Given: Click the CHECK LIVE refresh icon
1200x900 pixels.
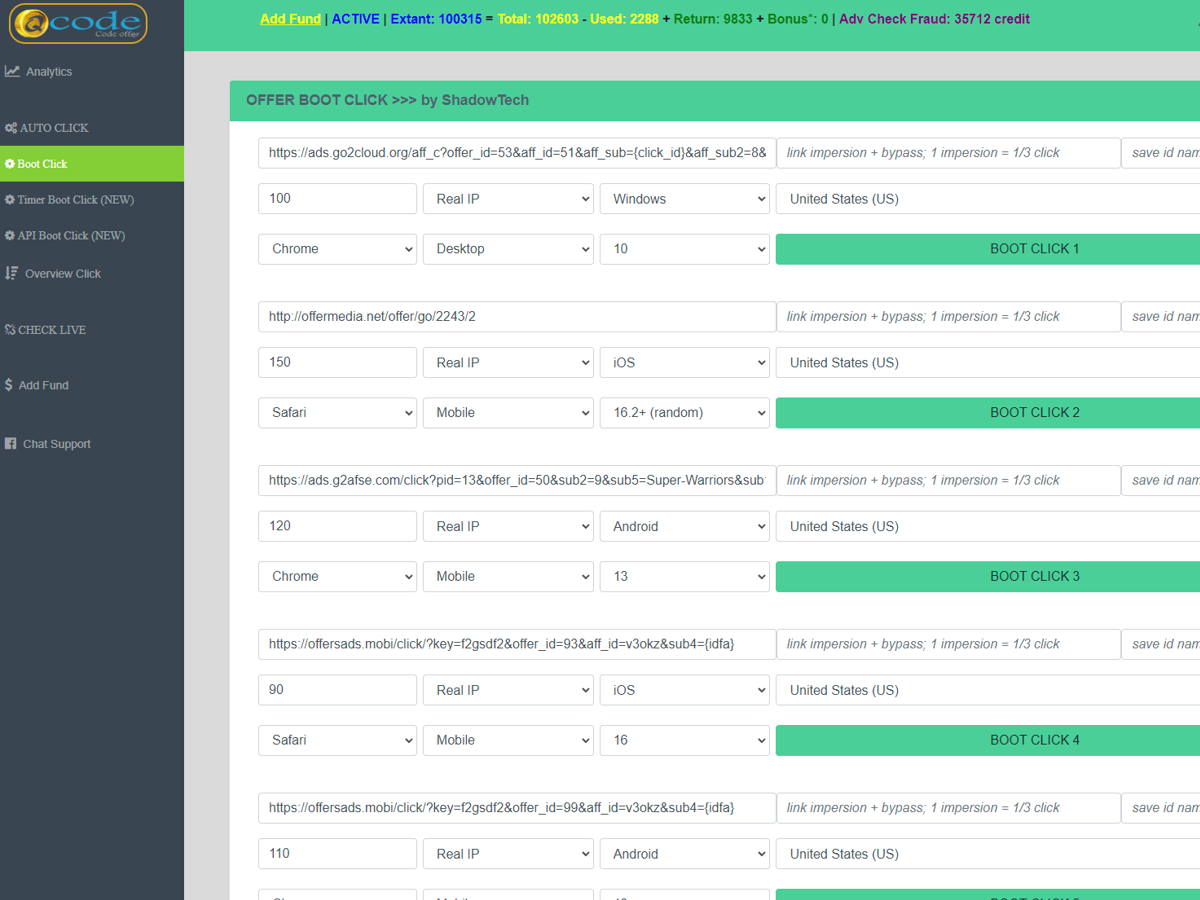Looking at the screenshot, I should click(x=10, y=330).
